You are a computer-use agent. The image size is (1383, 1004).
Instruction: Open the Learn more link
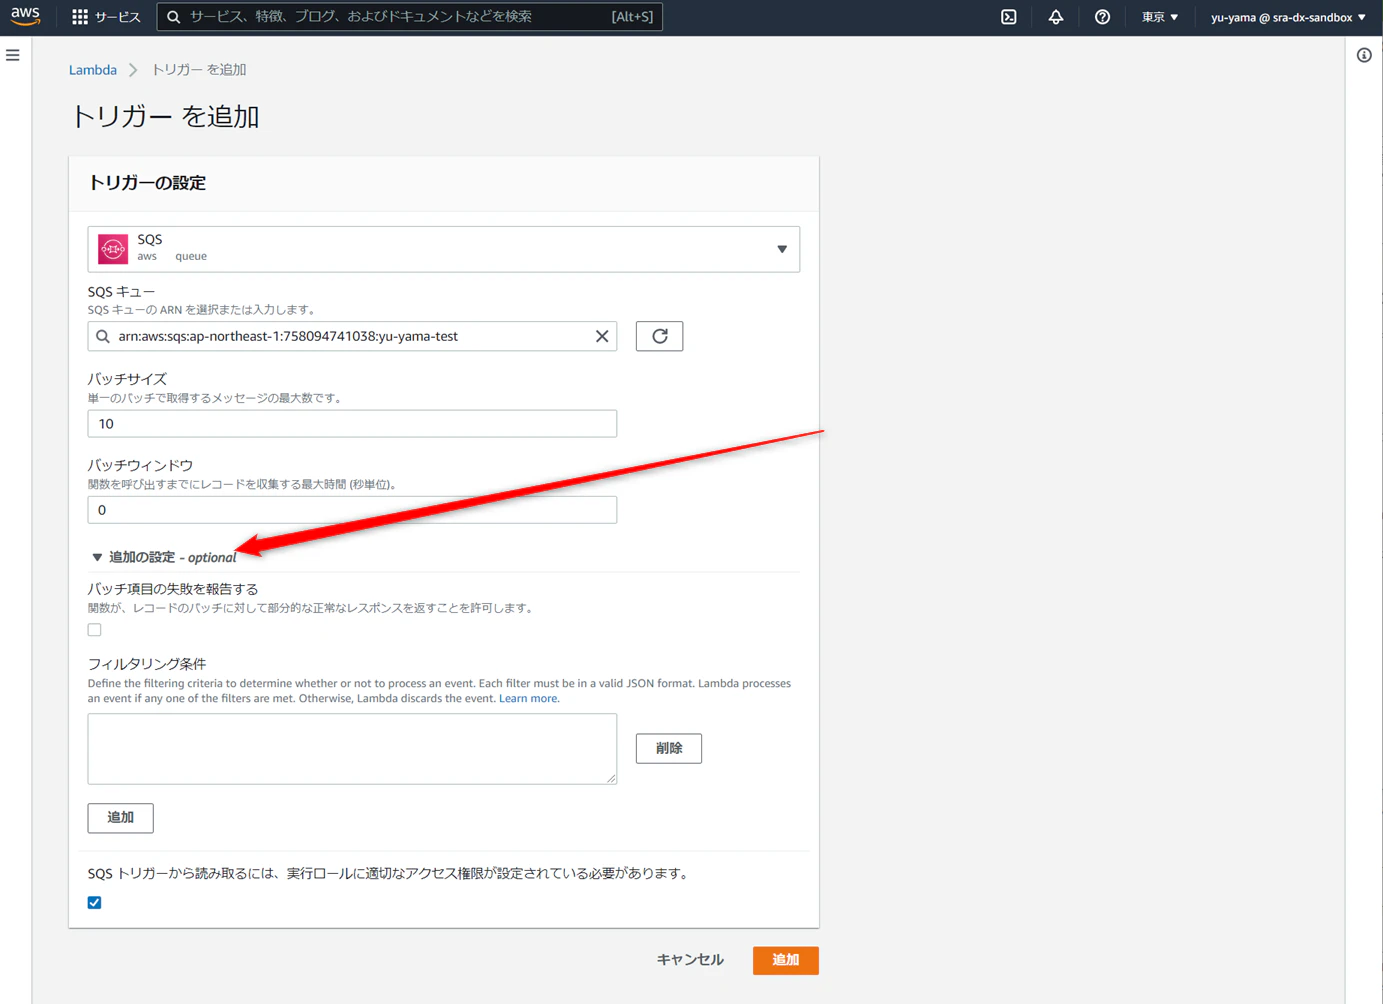tap(528, 698)
